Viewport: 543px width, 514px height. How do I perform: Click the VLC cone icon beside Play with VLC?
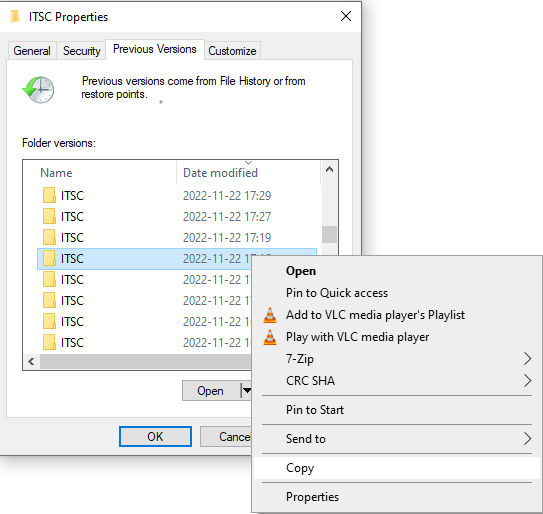point(270,337)
